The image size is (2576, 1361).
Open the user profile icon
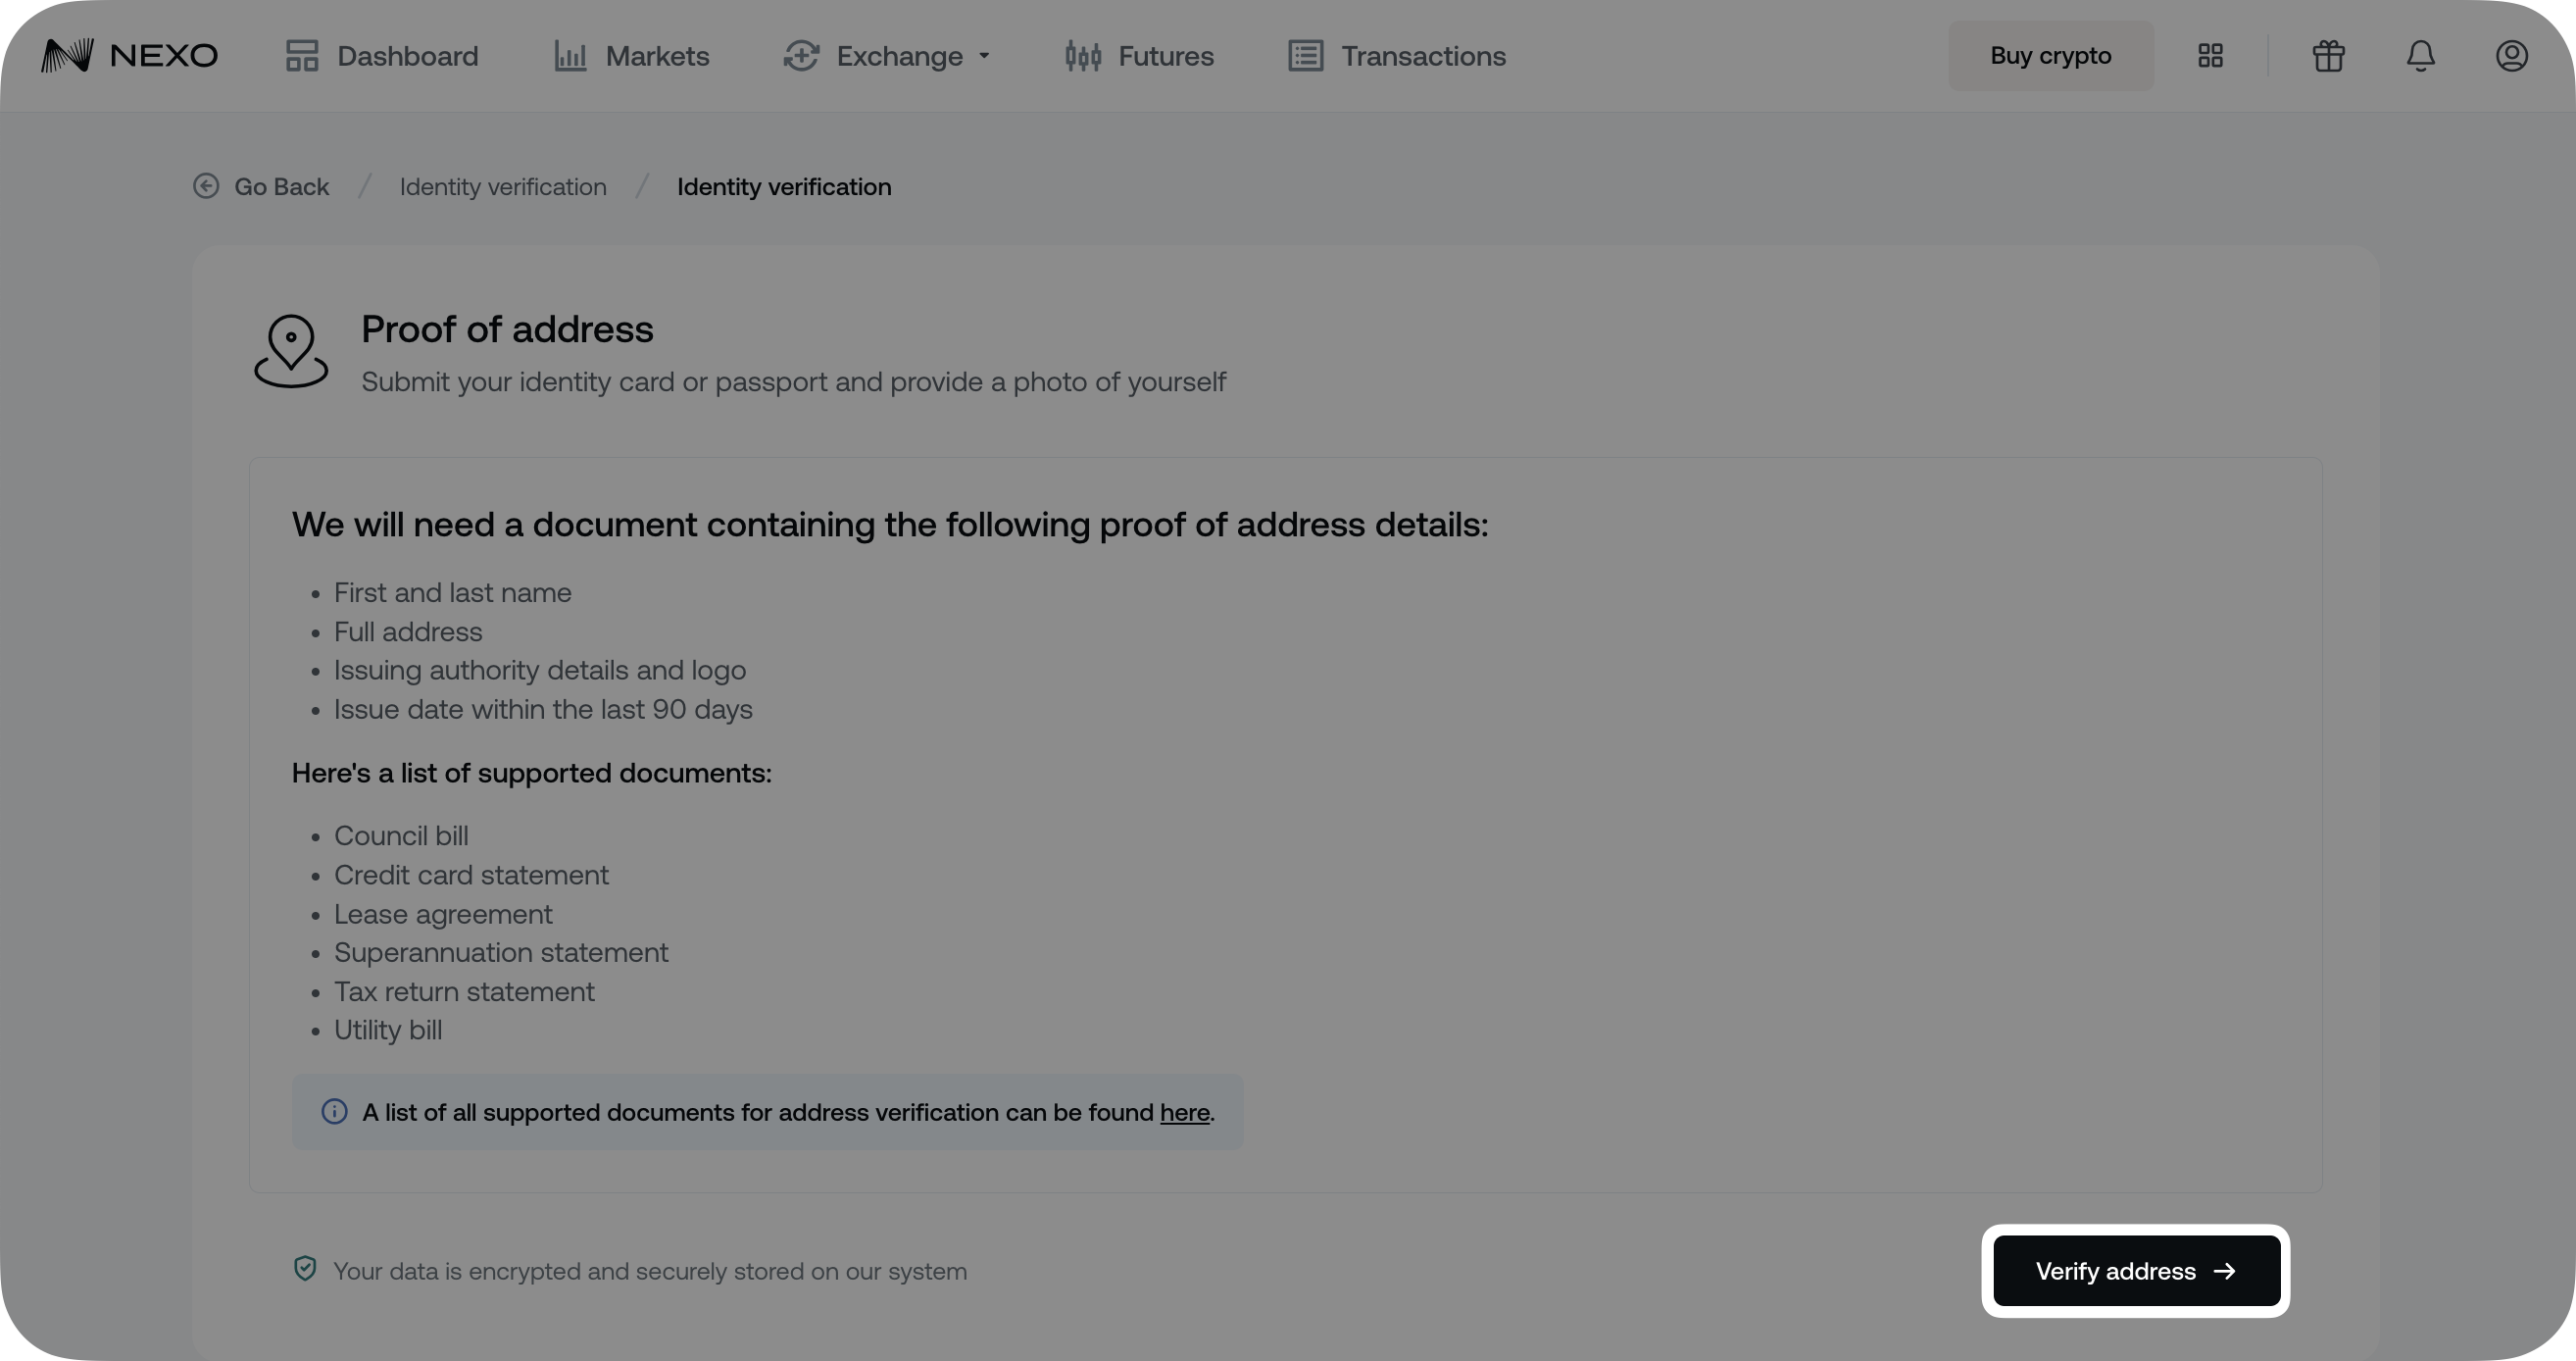coord(2511,56)
